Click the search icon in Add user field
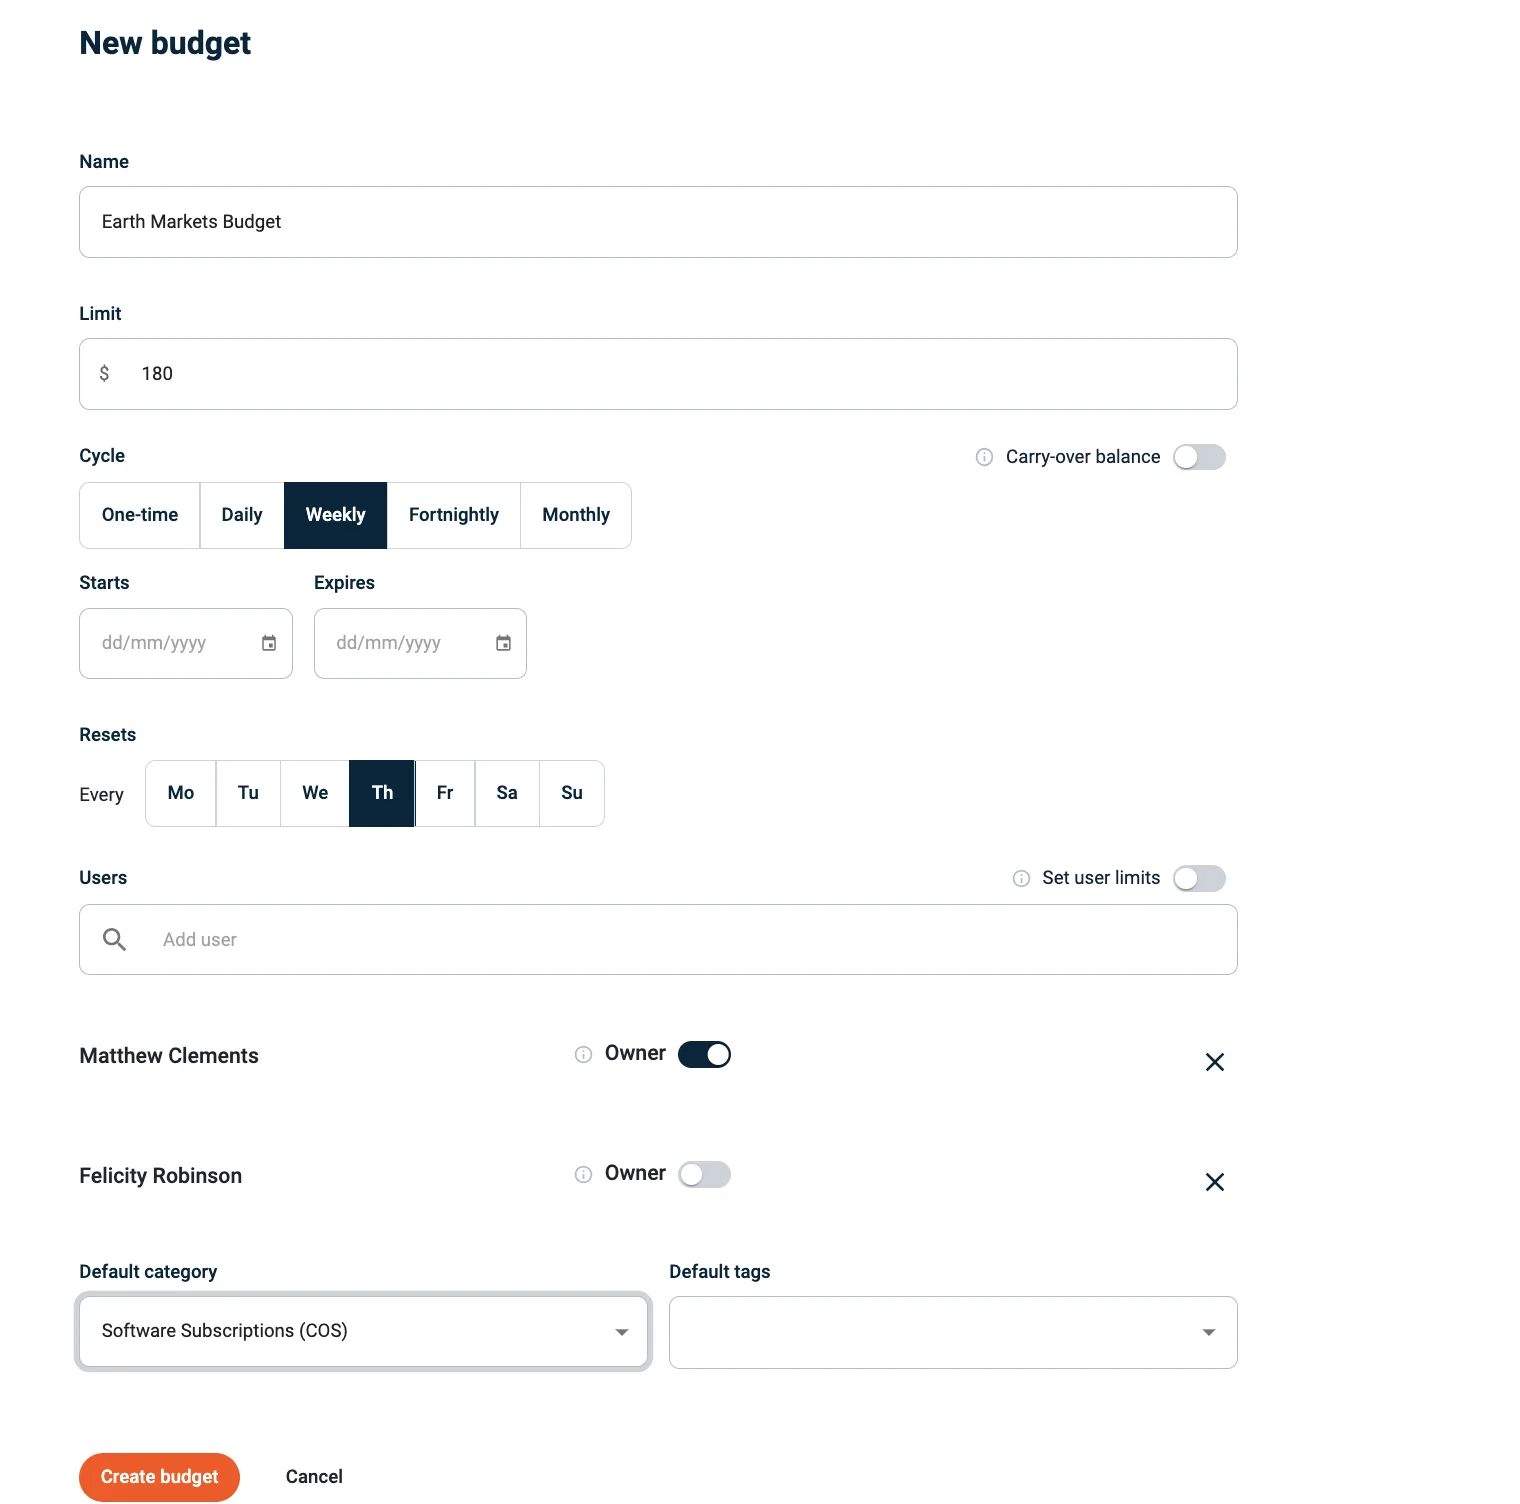This screenshot has height=1504, width=1520. pos(113,939)
